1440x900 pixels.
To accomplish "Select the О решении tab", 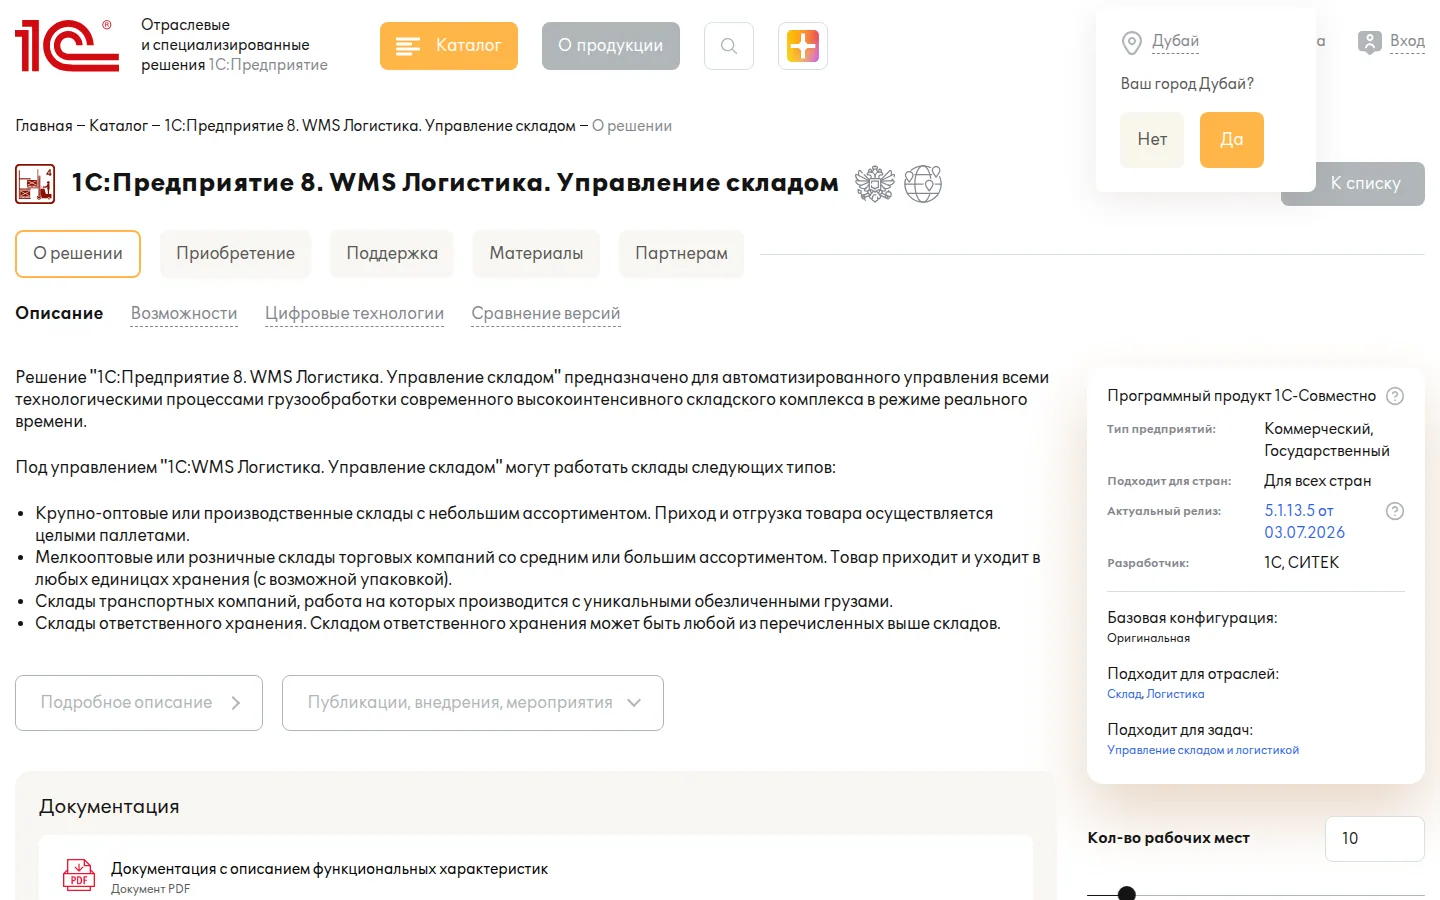I will [78, 254].
